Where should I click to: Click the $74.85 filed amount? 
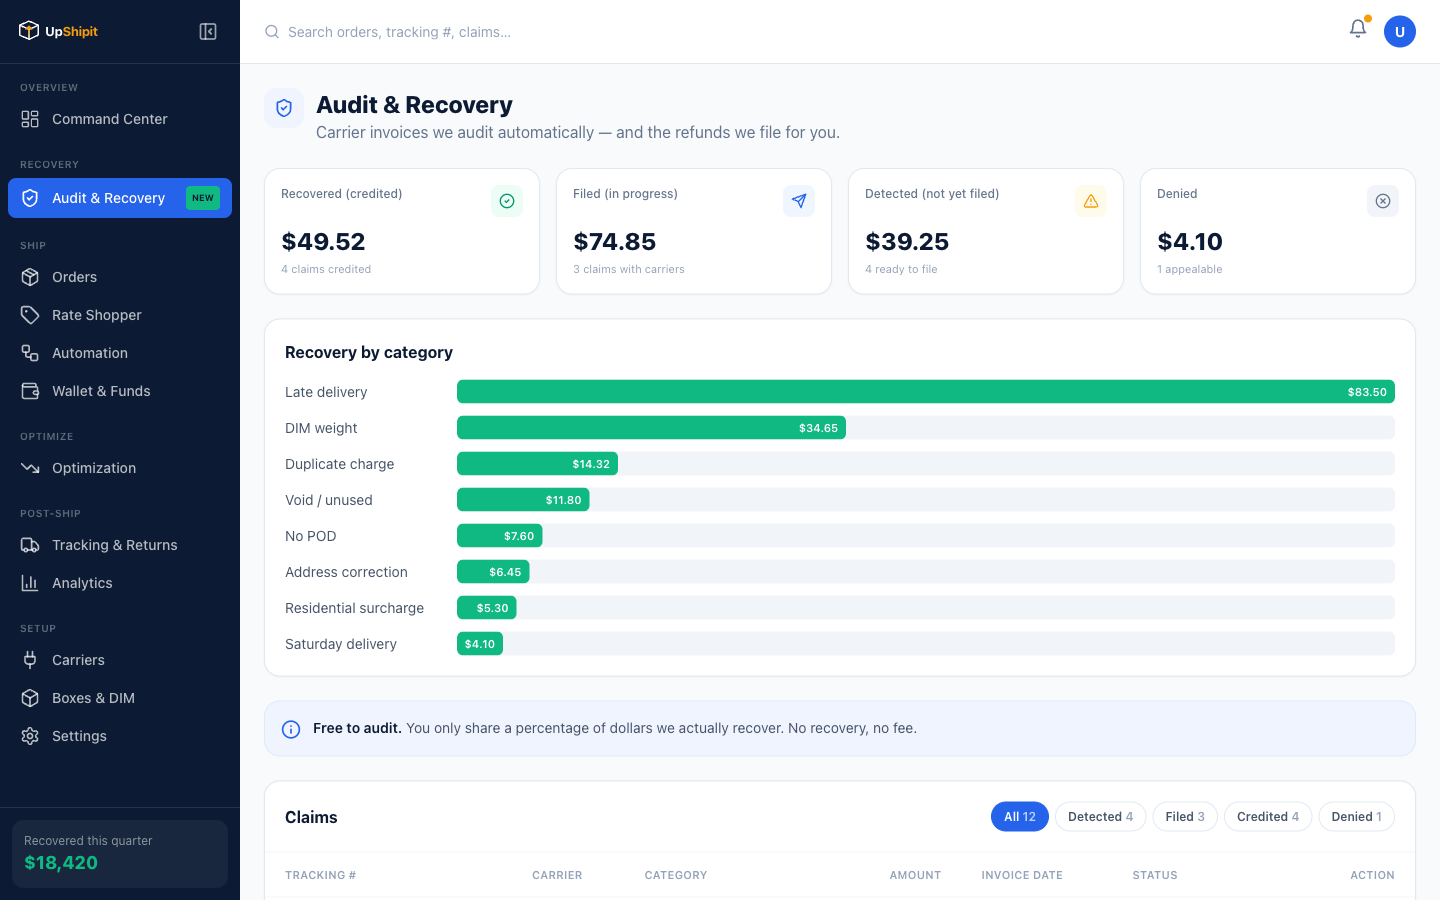click(615, 242)
